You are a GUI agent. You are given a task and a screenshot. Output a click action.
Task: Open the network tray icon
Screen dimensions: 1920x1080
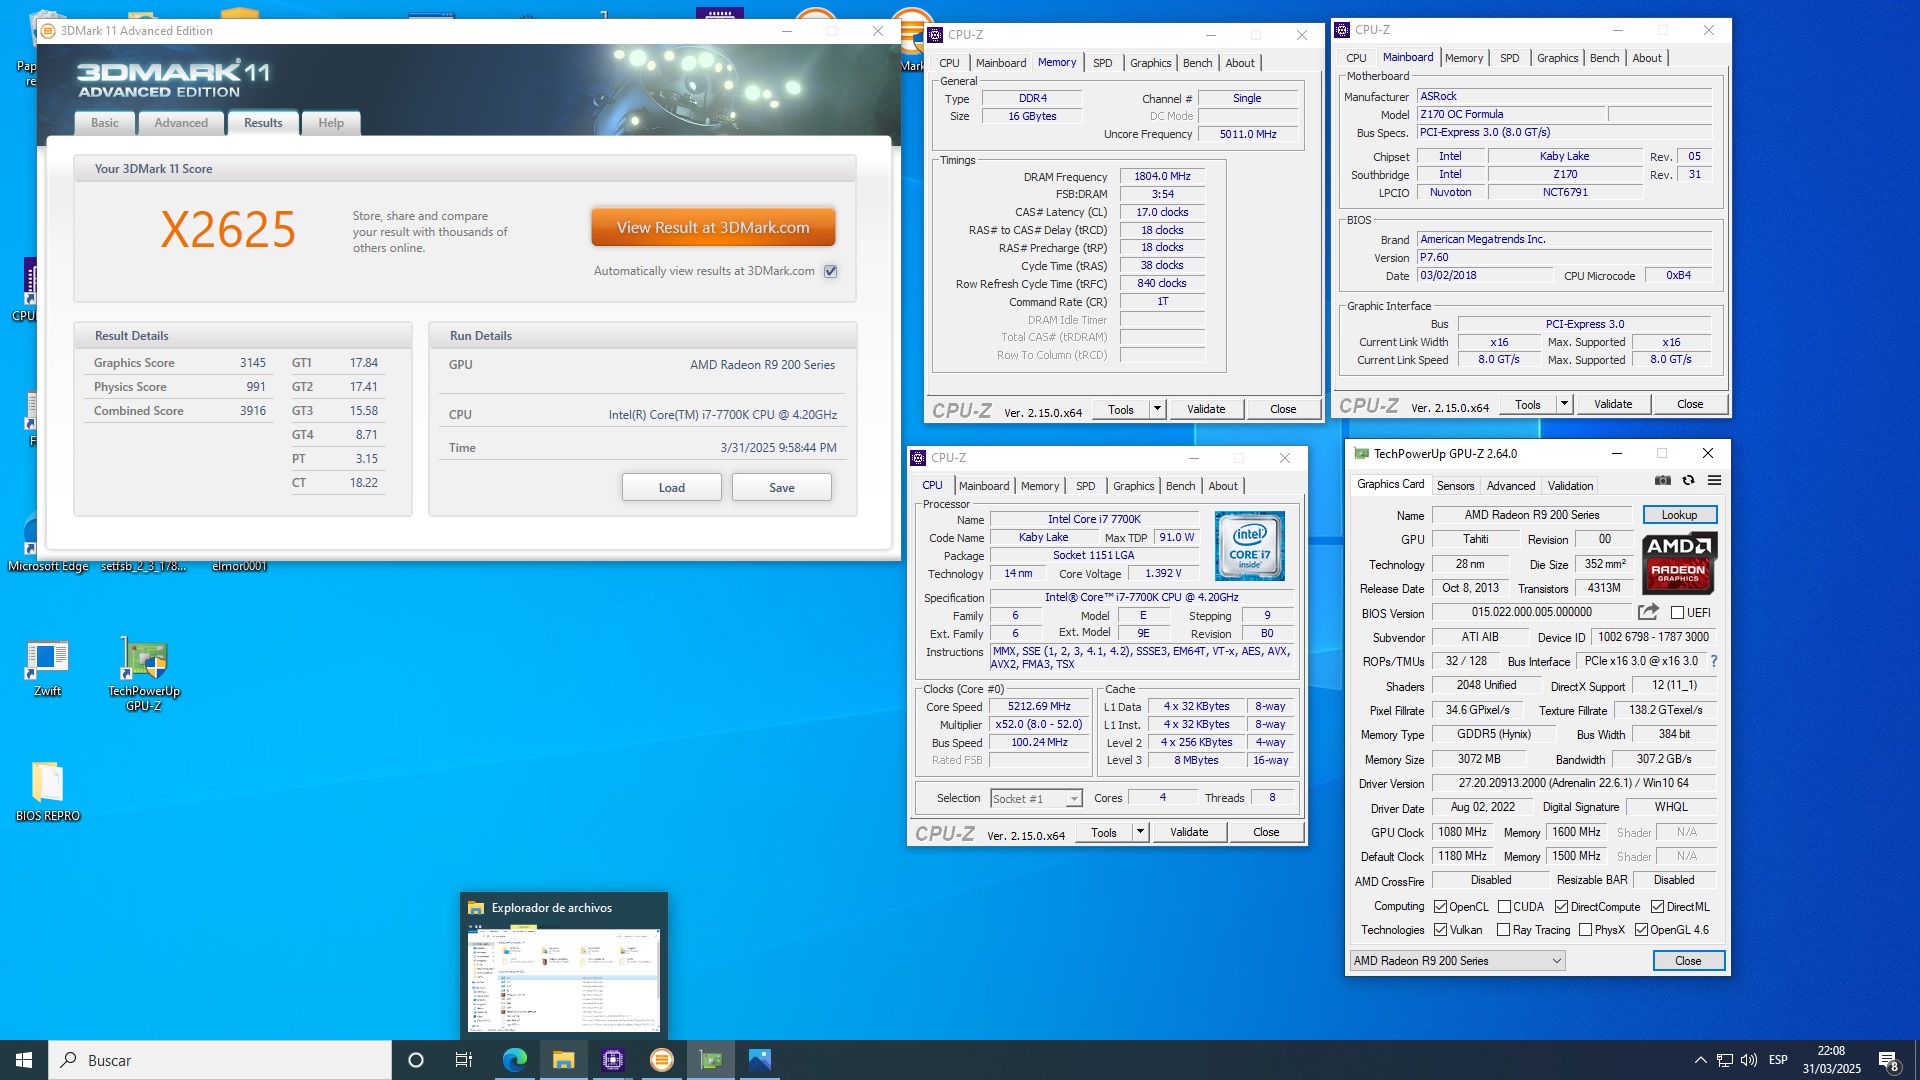pos(1725,1060)
